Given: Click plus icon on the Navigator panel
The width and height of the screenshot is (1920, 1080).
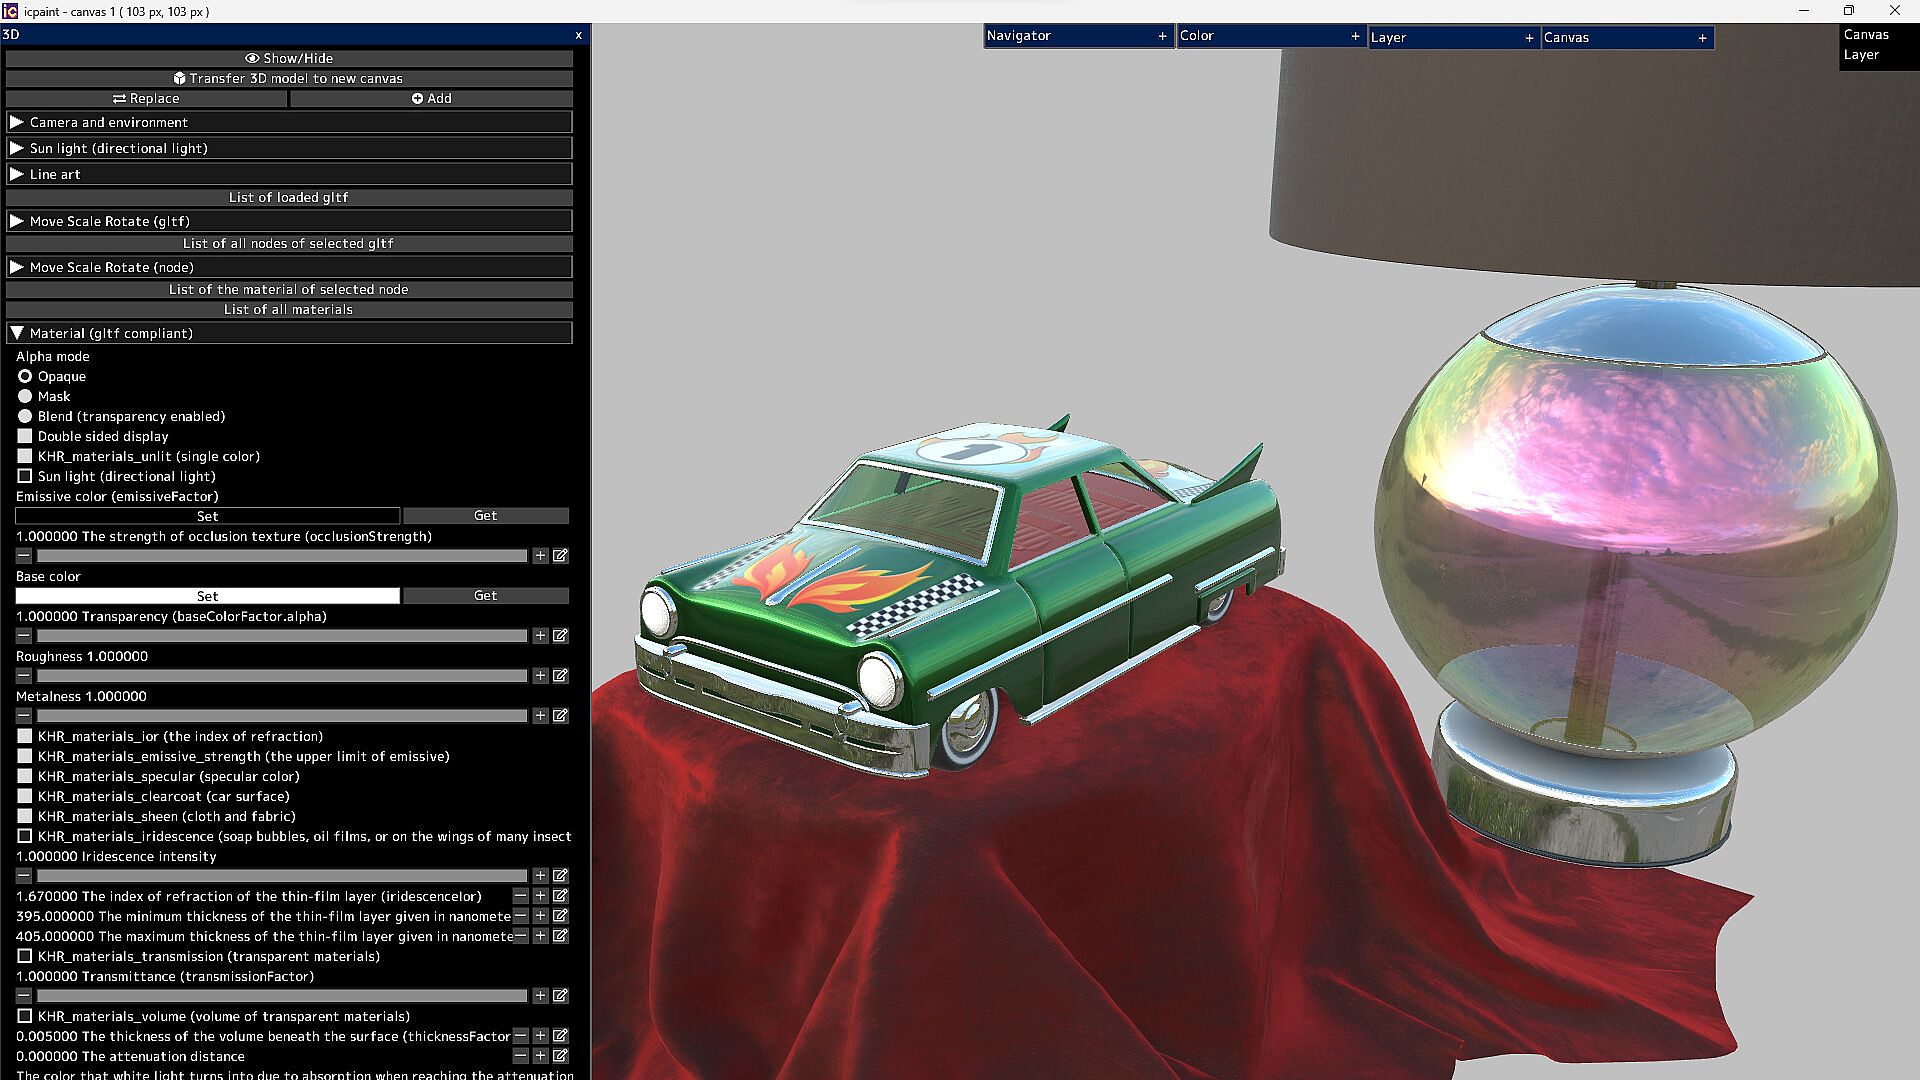Looking at the screenshot, I should tap(1162, 36).
